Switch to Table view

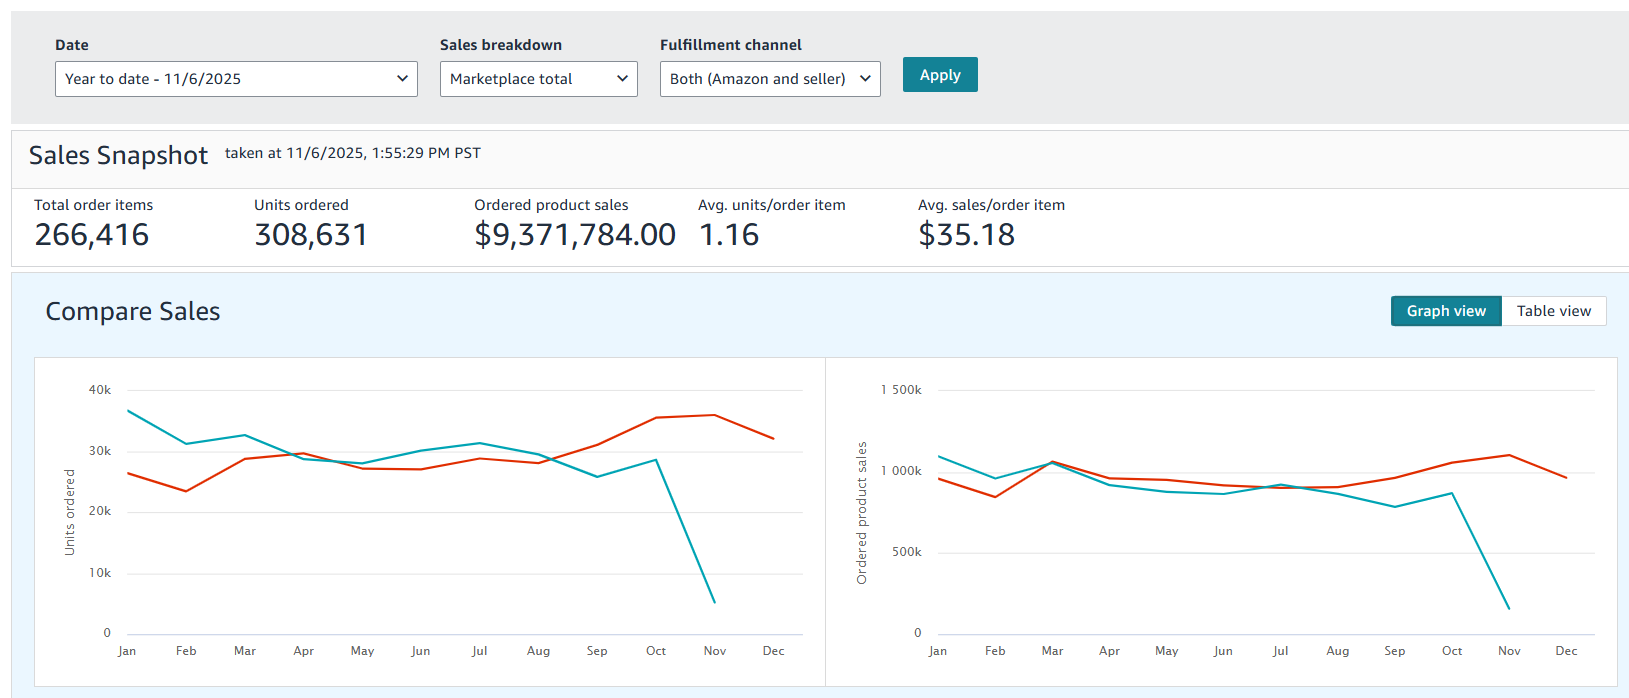point(1553,311)
